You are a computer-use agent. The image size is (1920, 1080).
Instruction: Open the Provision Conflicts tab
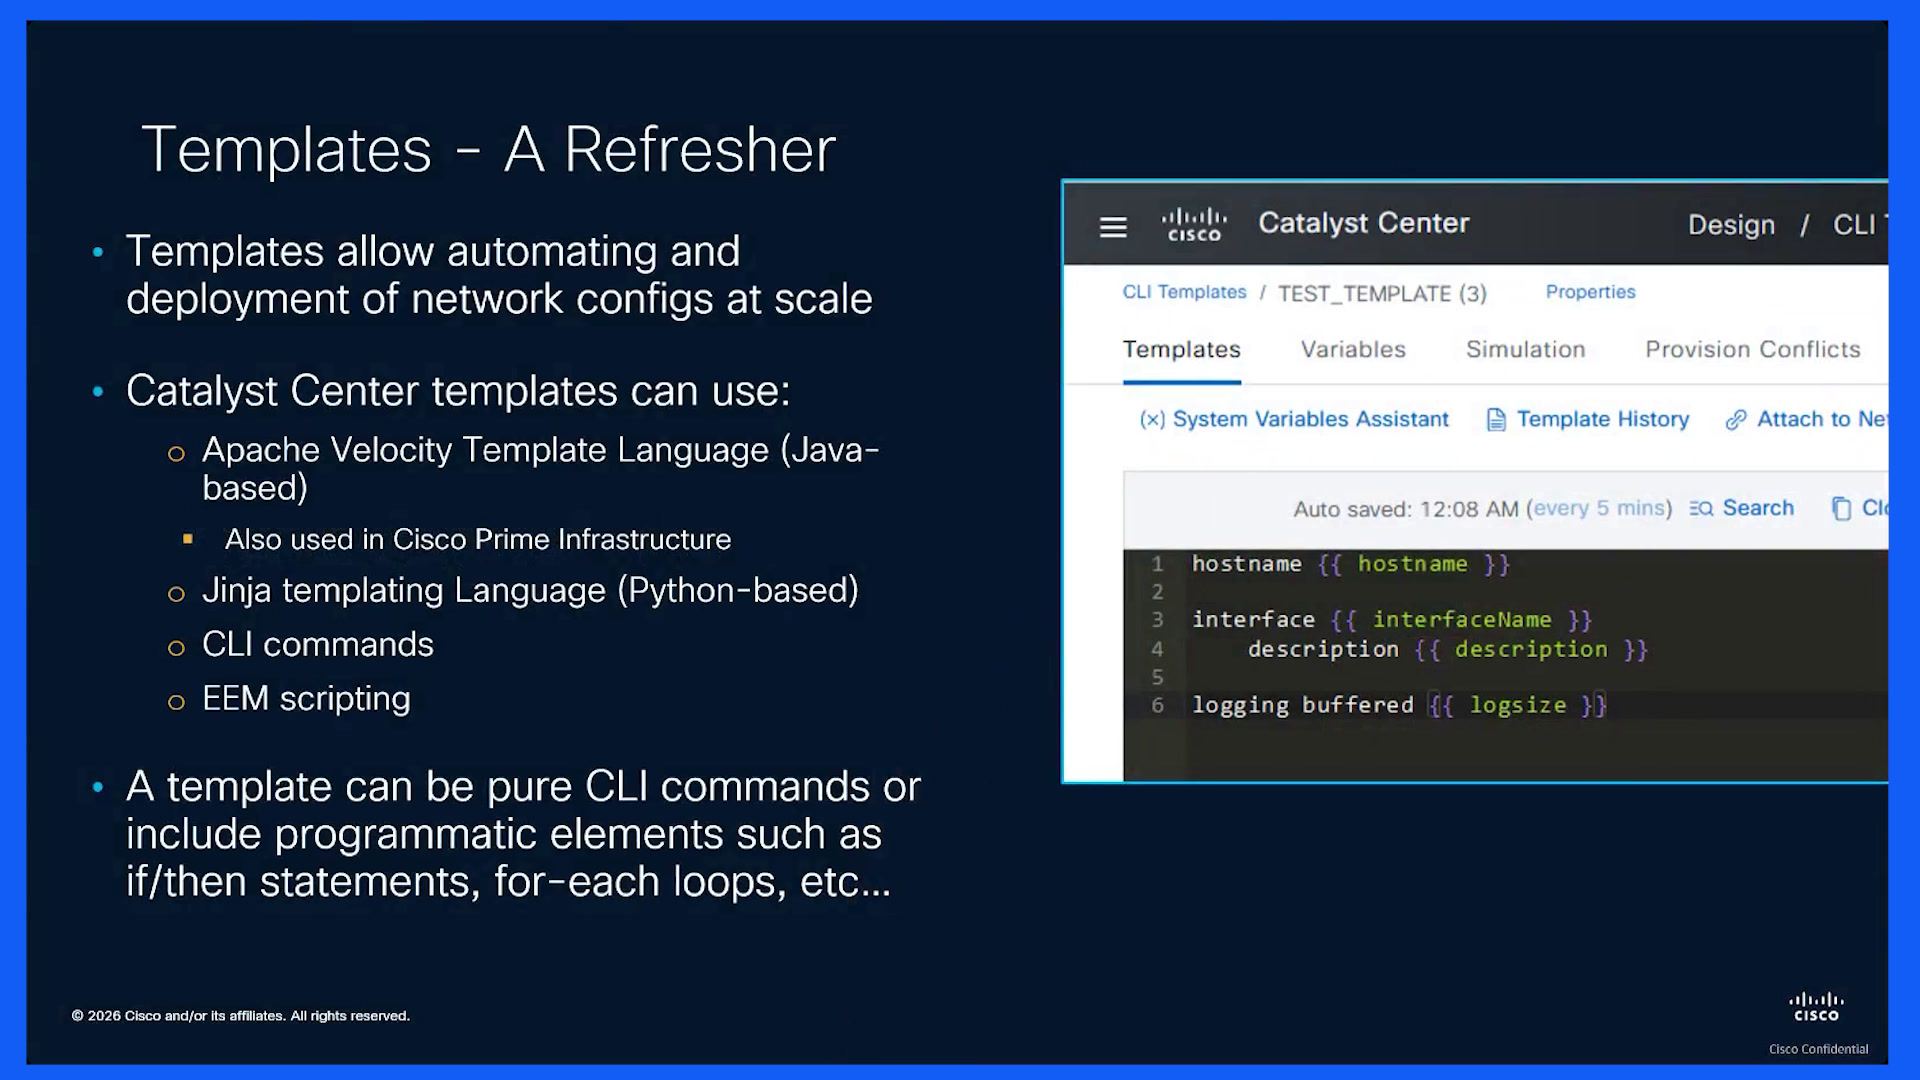1752,350
